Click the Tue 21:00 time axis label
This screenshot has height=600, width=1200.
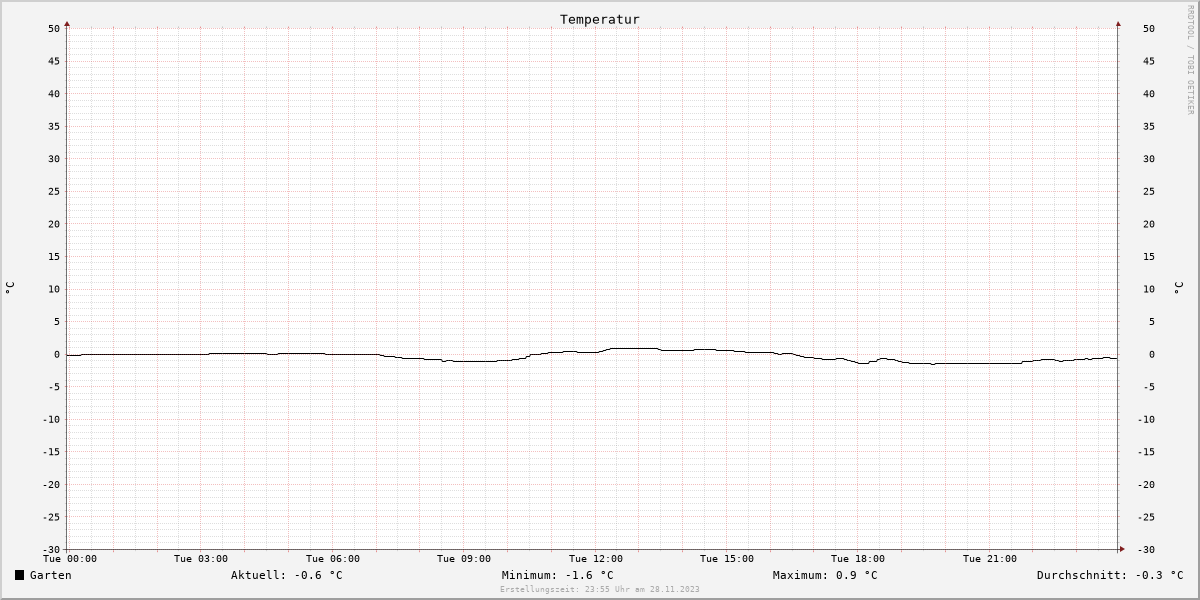[x=990, y=559]
